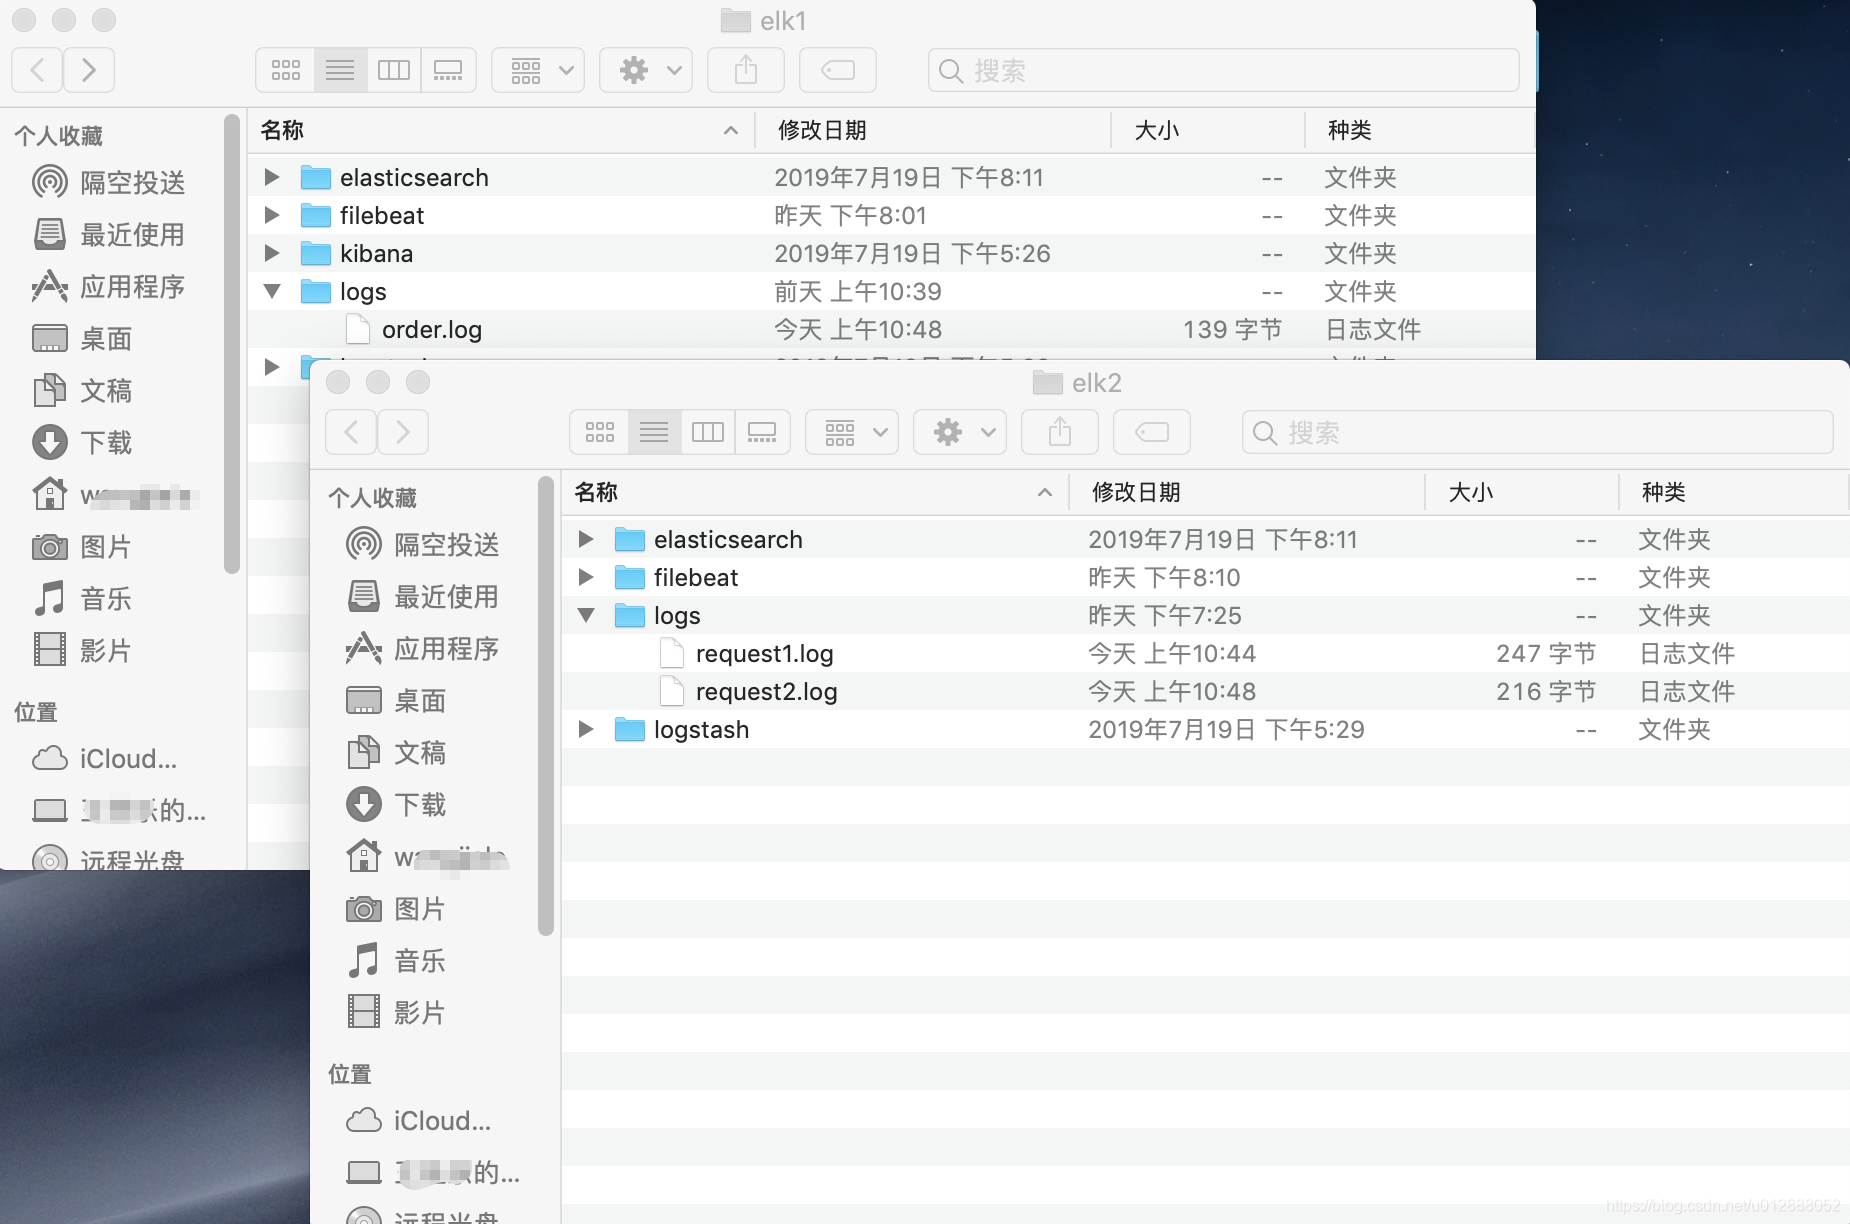1850x1224 pixels.
Task: Switch elk1 window to gallery view
Action: click(x=448, y=70)
